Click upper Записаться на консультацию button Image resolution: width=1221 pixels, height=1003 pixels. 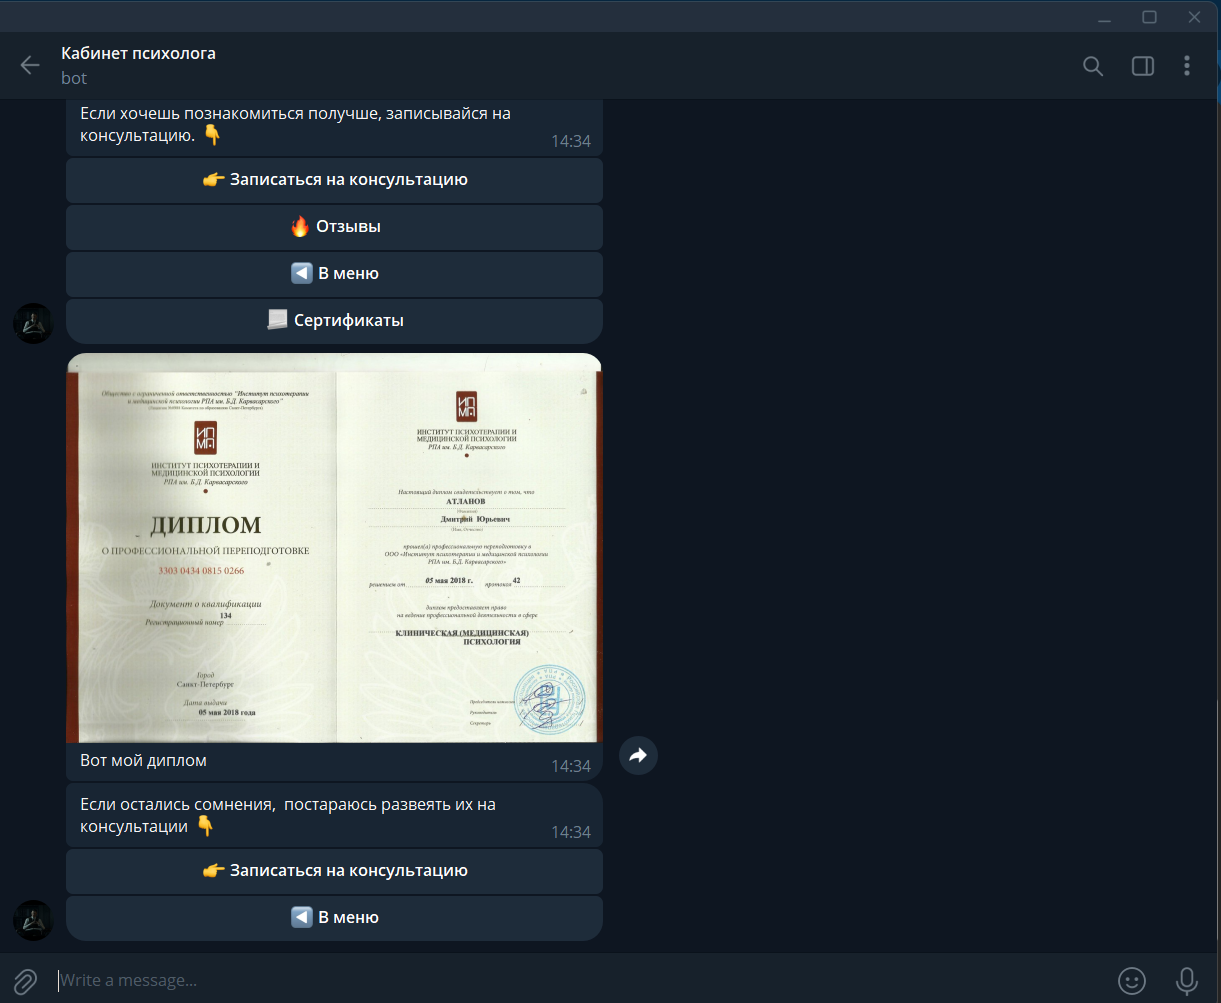(x=335, y=180)
